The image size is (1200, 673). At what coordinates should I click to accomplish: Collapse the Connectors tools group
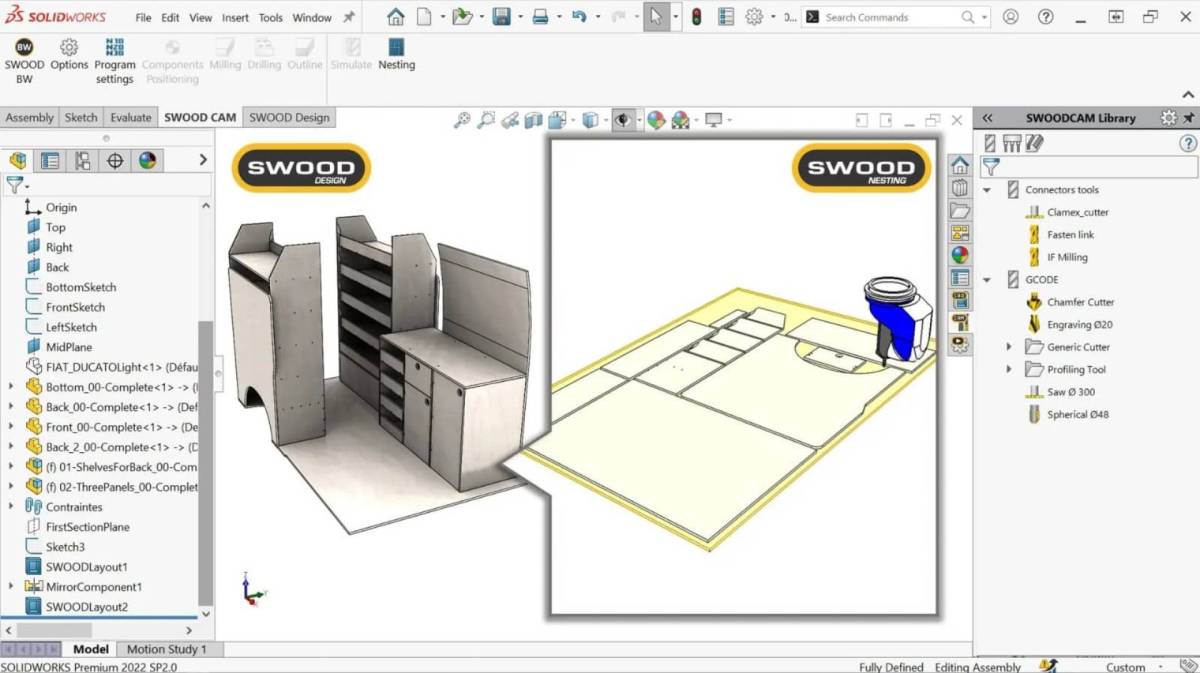[x=987, y=190]
